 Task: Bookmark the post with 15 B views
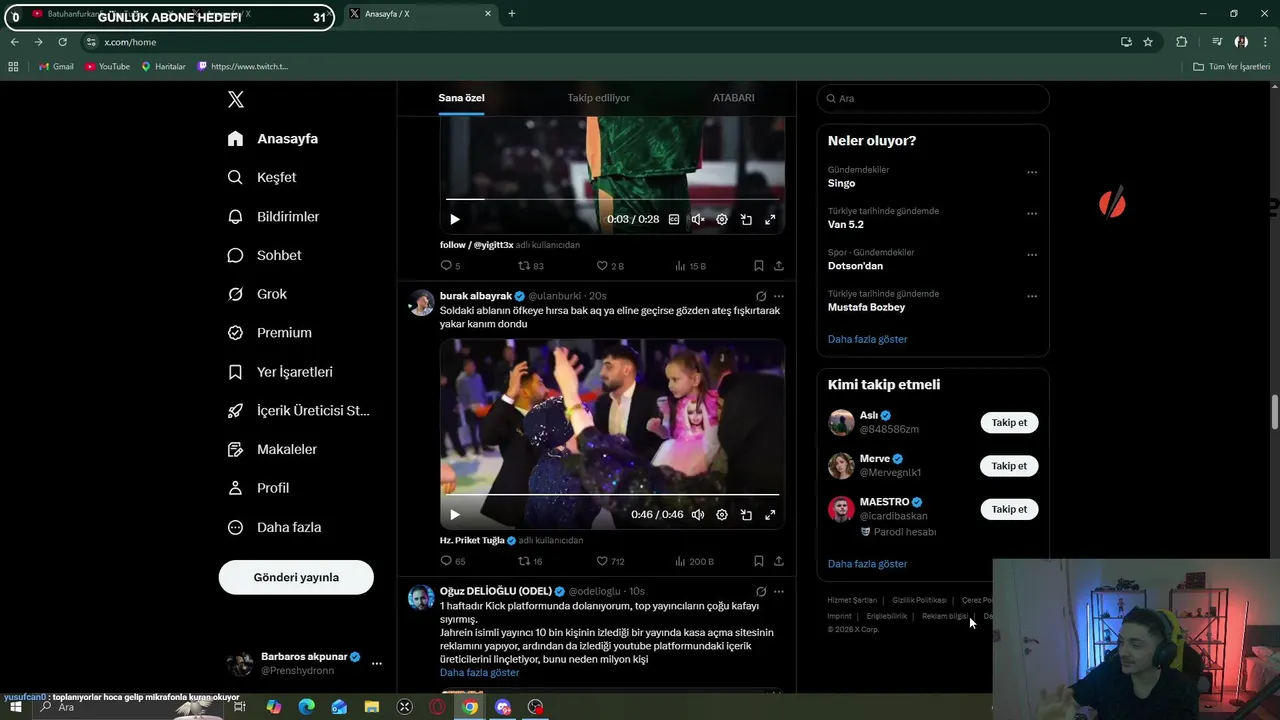758,266
